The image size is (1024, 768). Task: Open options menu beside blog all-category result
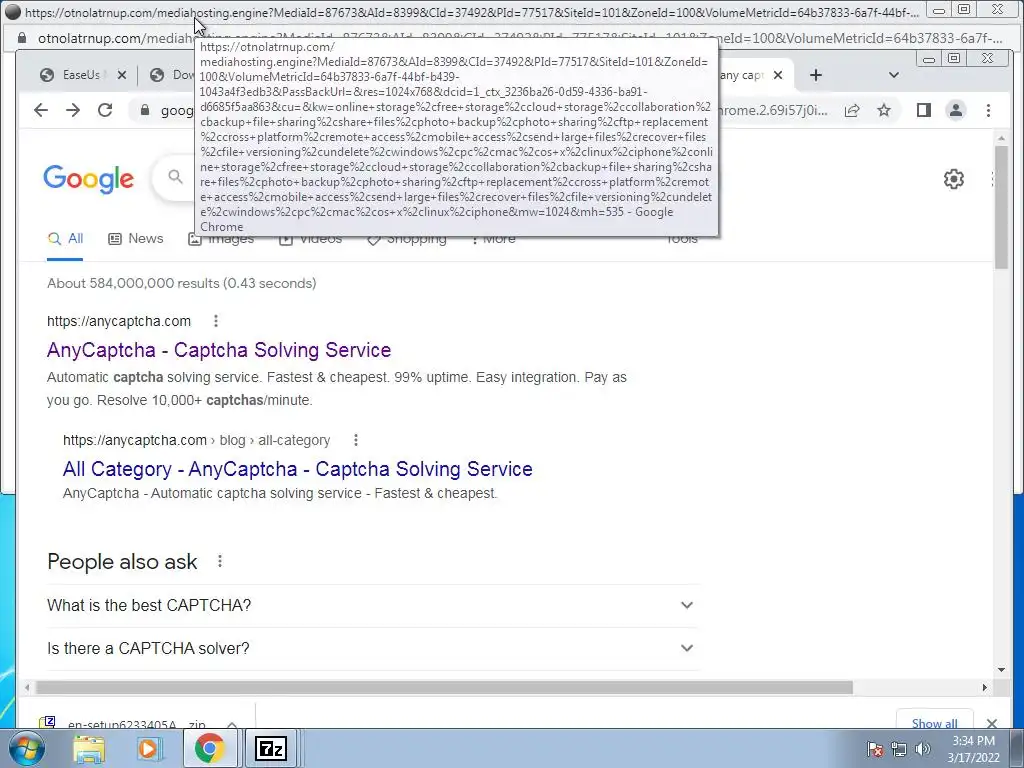pyautogui.click(x=355, y=440)
